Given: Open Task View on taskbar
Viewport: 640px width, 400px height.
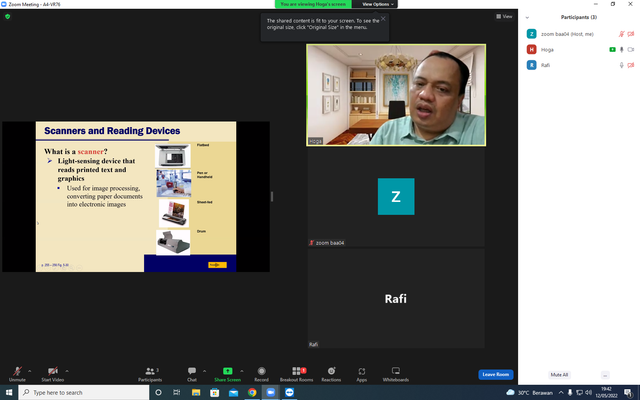Looking at the screenshot, I should [177, 392].
